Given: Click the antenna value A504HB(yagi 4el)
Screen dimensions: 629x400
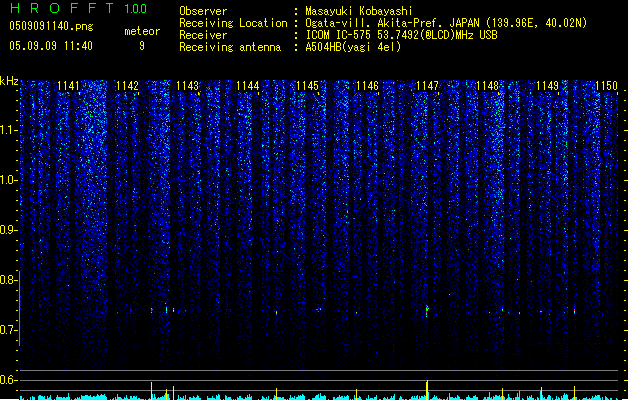Looking at the screenshot, I should pos(353,47).
